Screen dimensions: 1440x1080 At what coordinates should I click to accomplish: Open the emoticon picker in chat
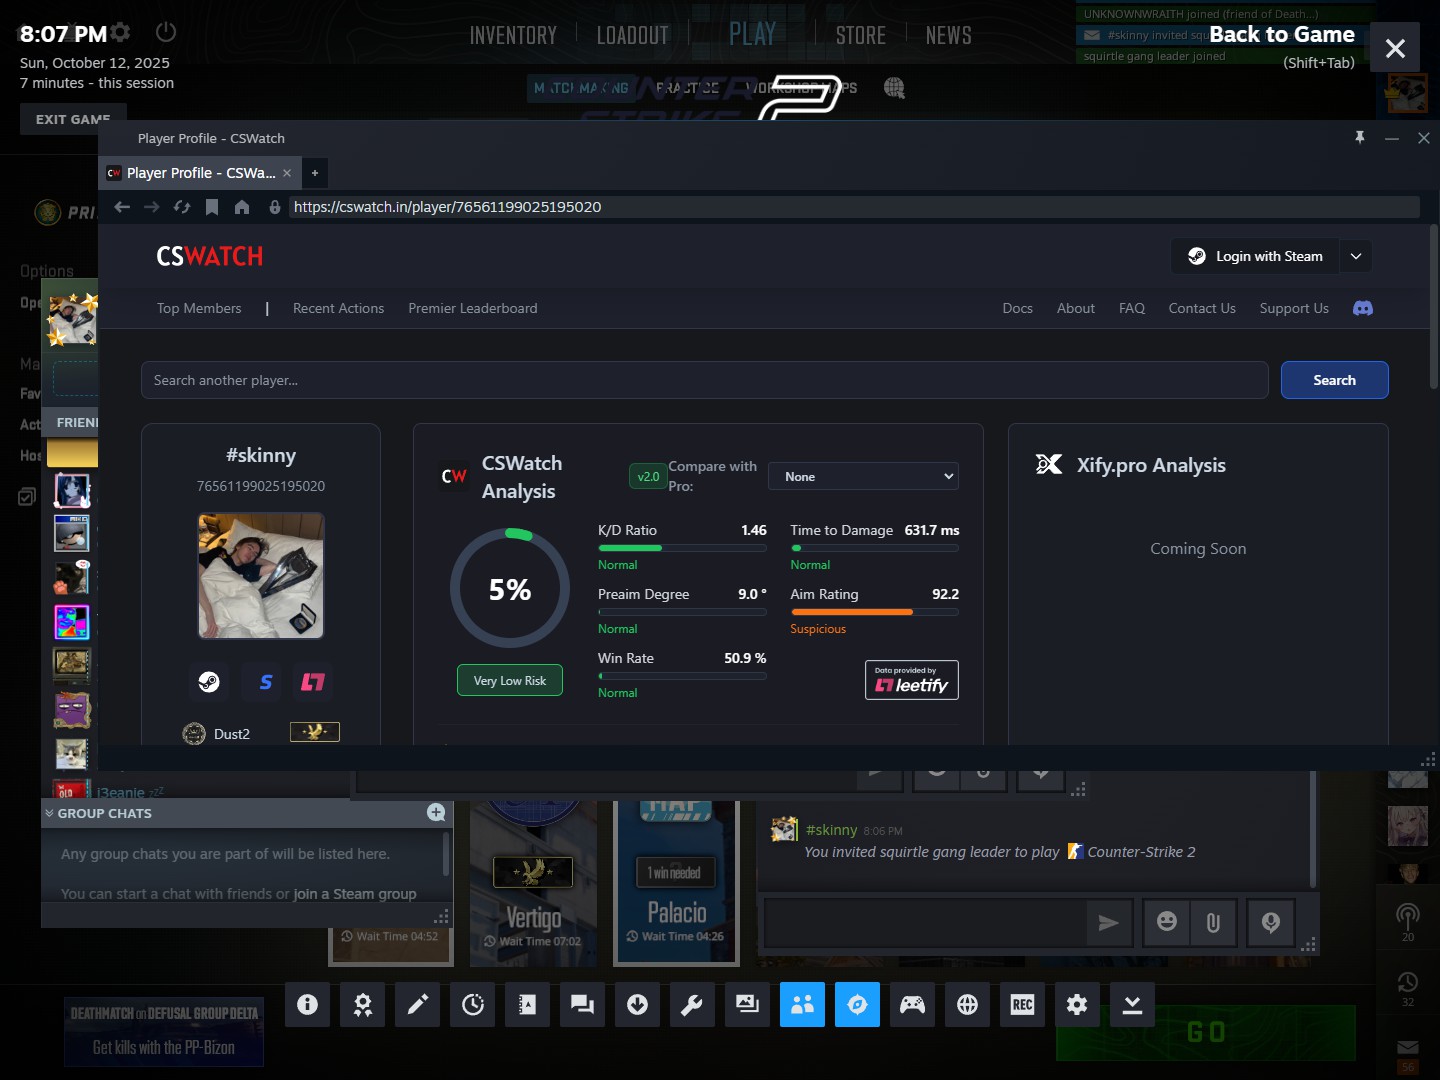(x=1167, y=923)
